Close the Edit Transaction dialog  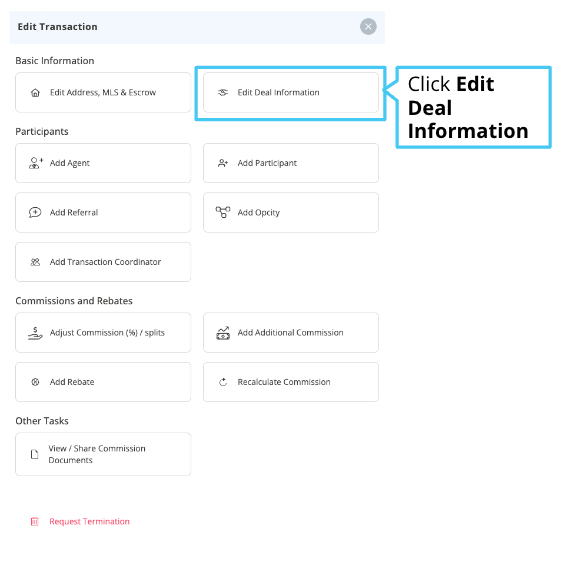[x=368, y=27]
